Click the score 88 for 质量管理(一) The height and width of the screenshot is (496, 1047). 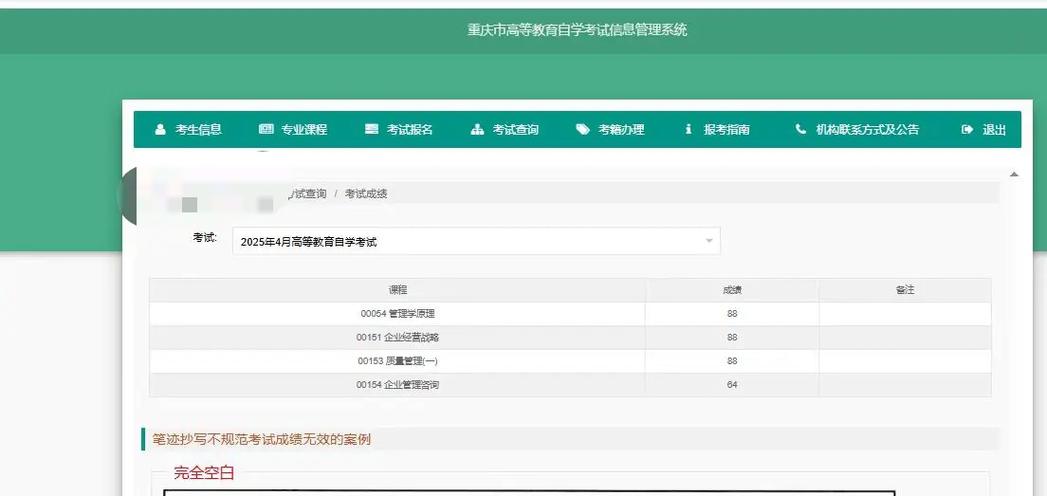(732, 361)
